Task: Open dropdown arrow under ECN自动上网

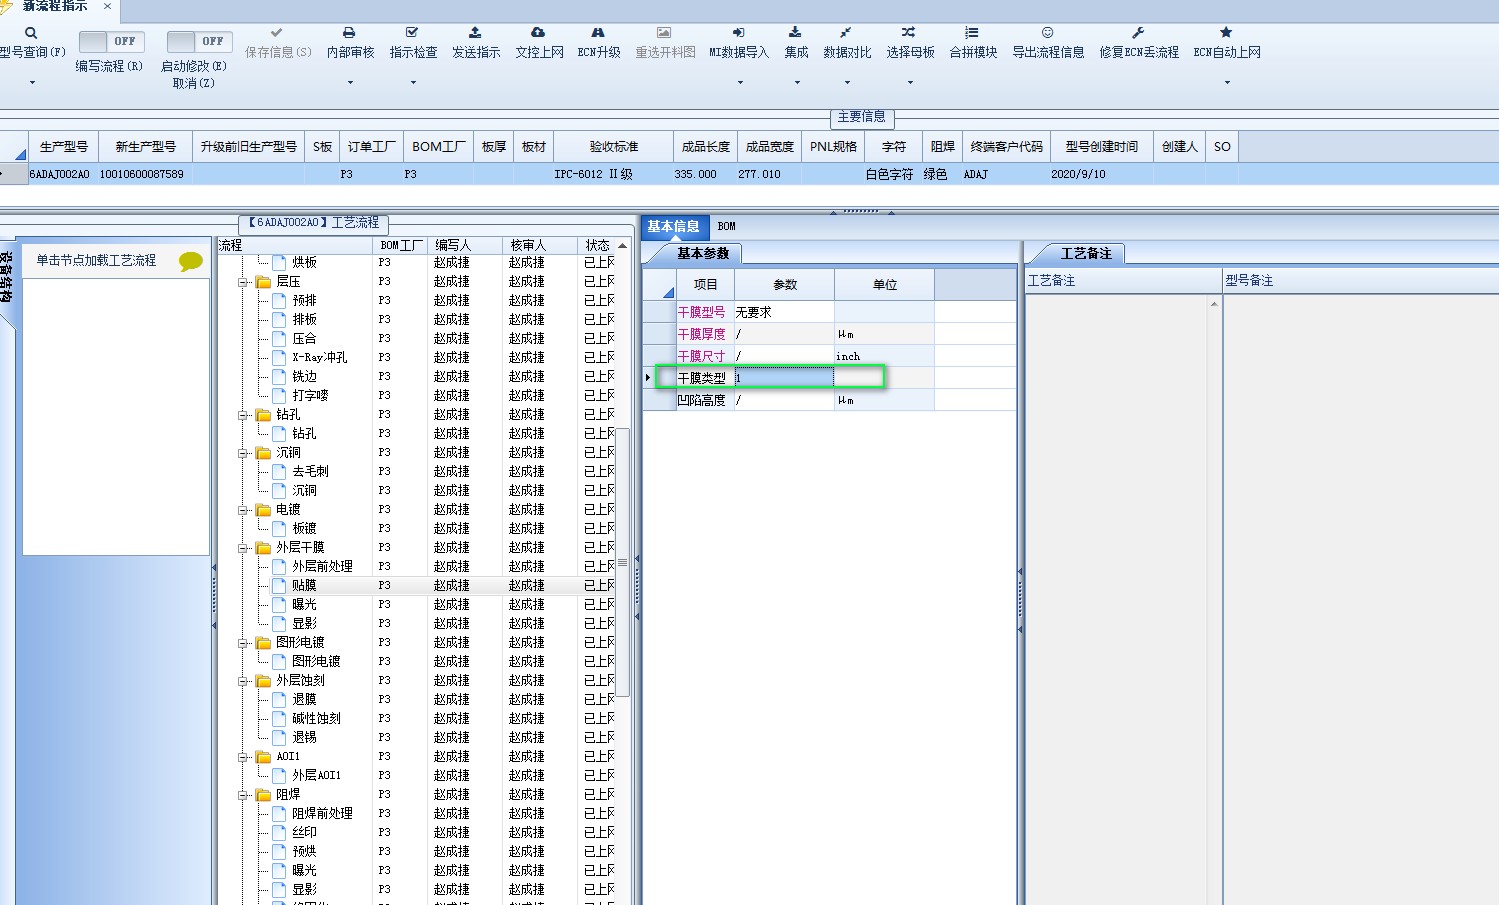Action: coord(1227,82)
